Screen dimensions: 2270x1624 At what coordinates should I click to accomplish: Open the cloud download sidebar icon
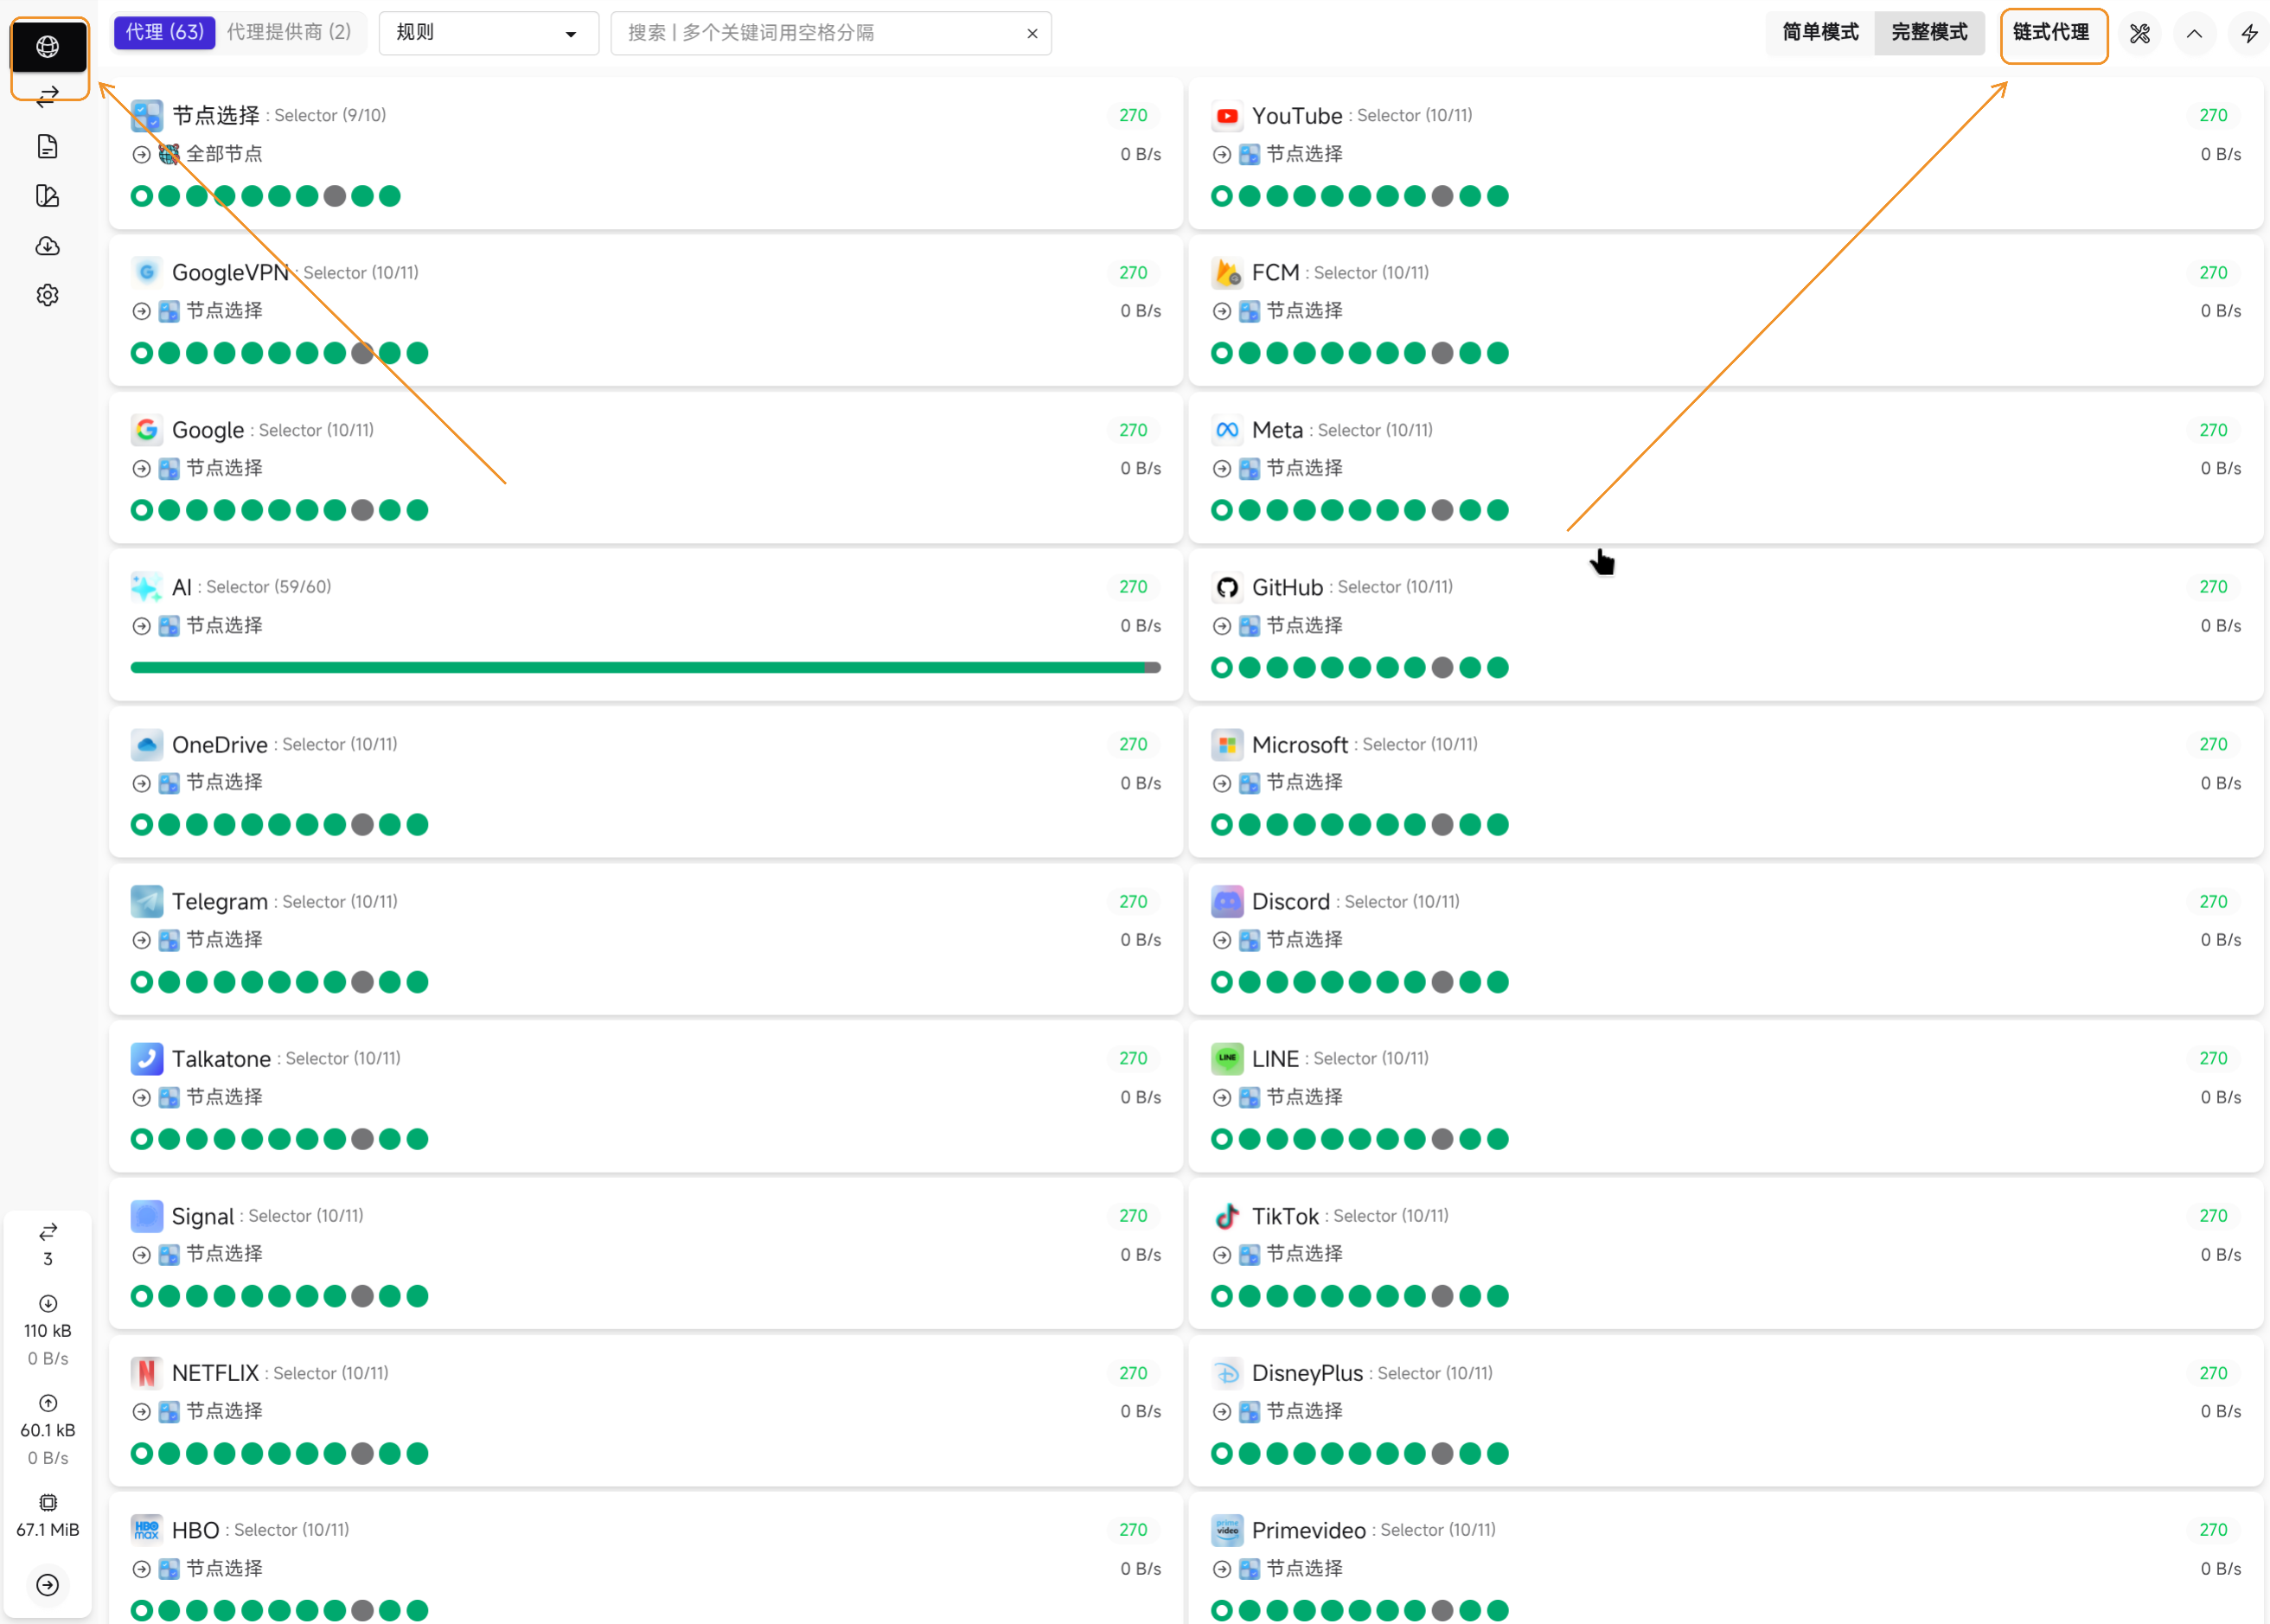point(48,246)
